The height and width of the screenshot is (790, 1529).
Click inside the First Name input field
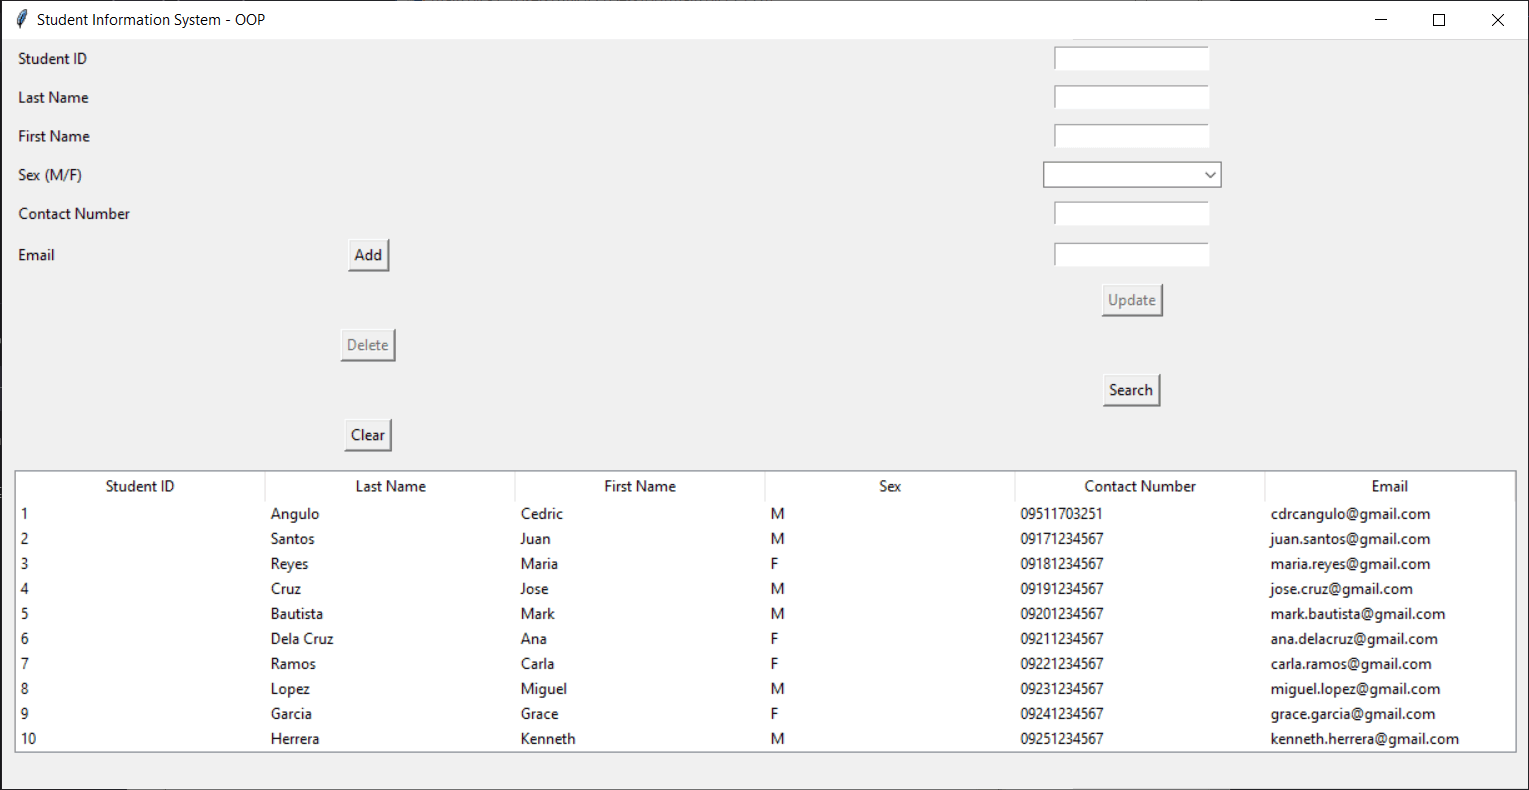(1131, 135)
